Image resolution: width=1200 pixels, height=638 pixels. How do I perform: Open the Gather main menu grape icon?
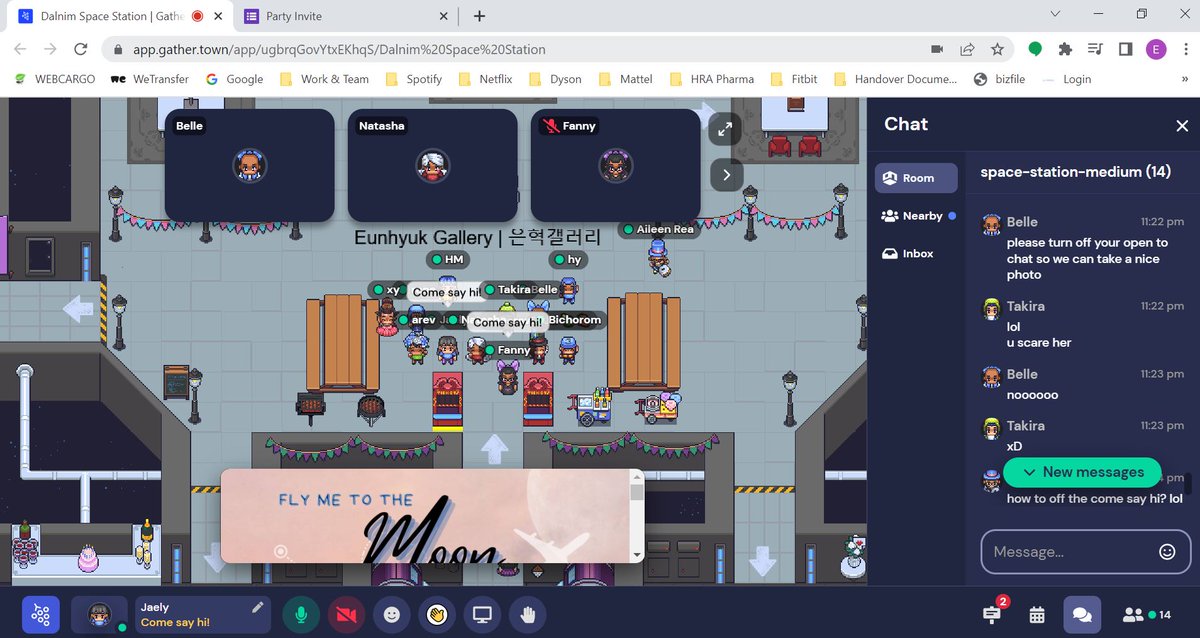tap(41, 614)
